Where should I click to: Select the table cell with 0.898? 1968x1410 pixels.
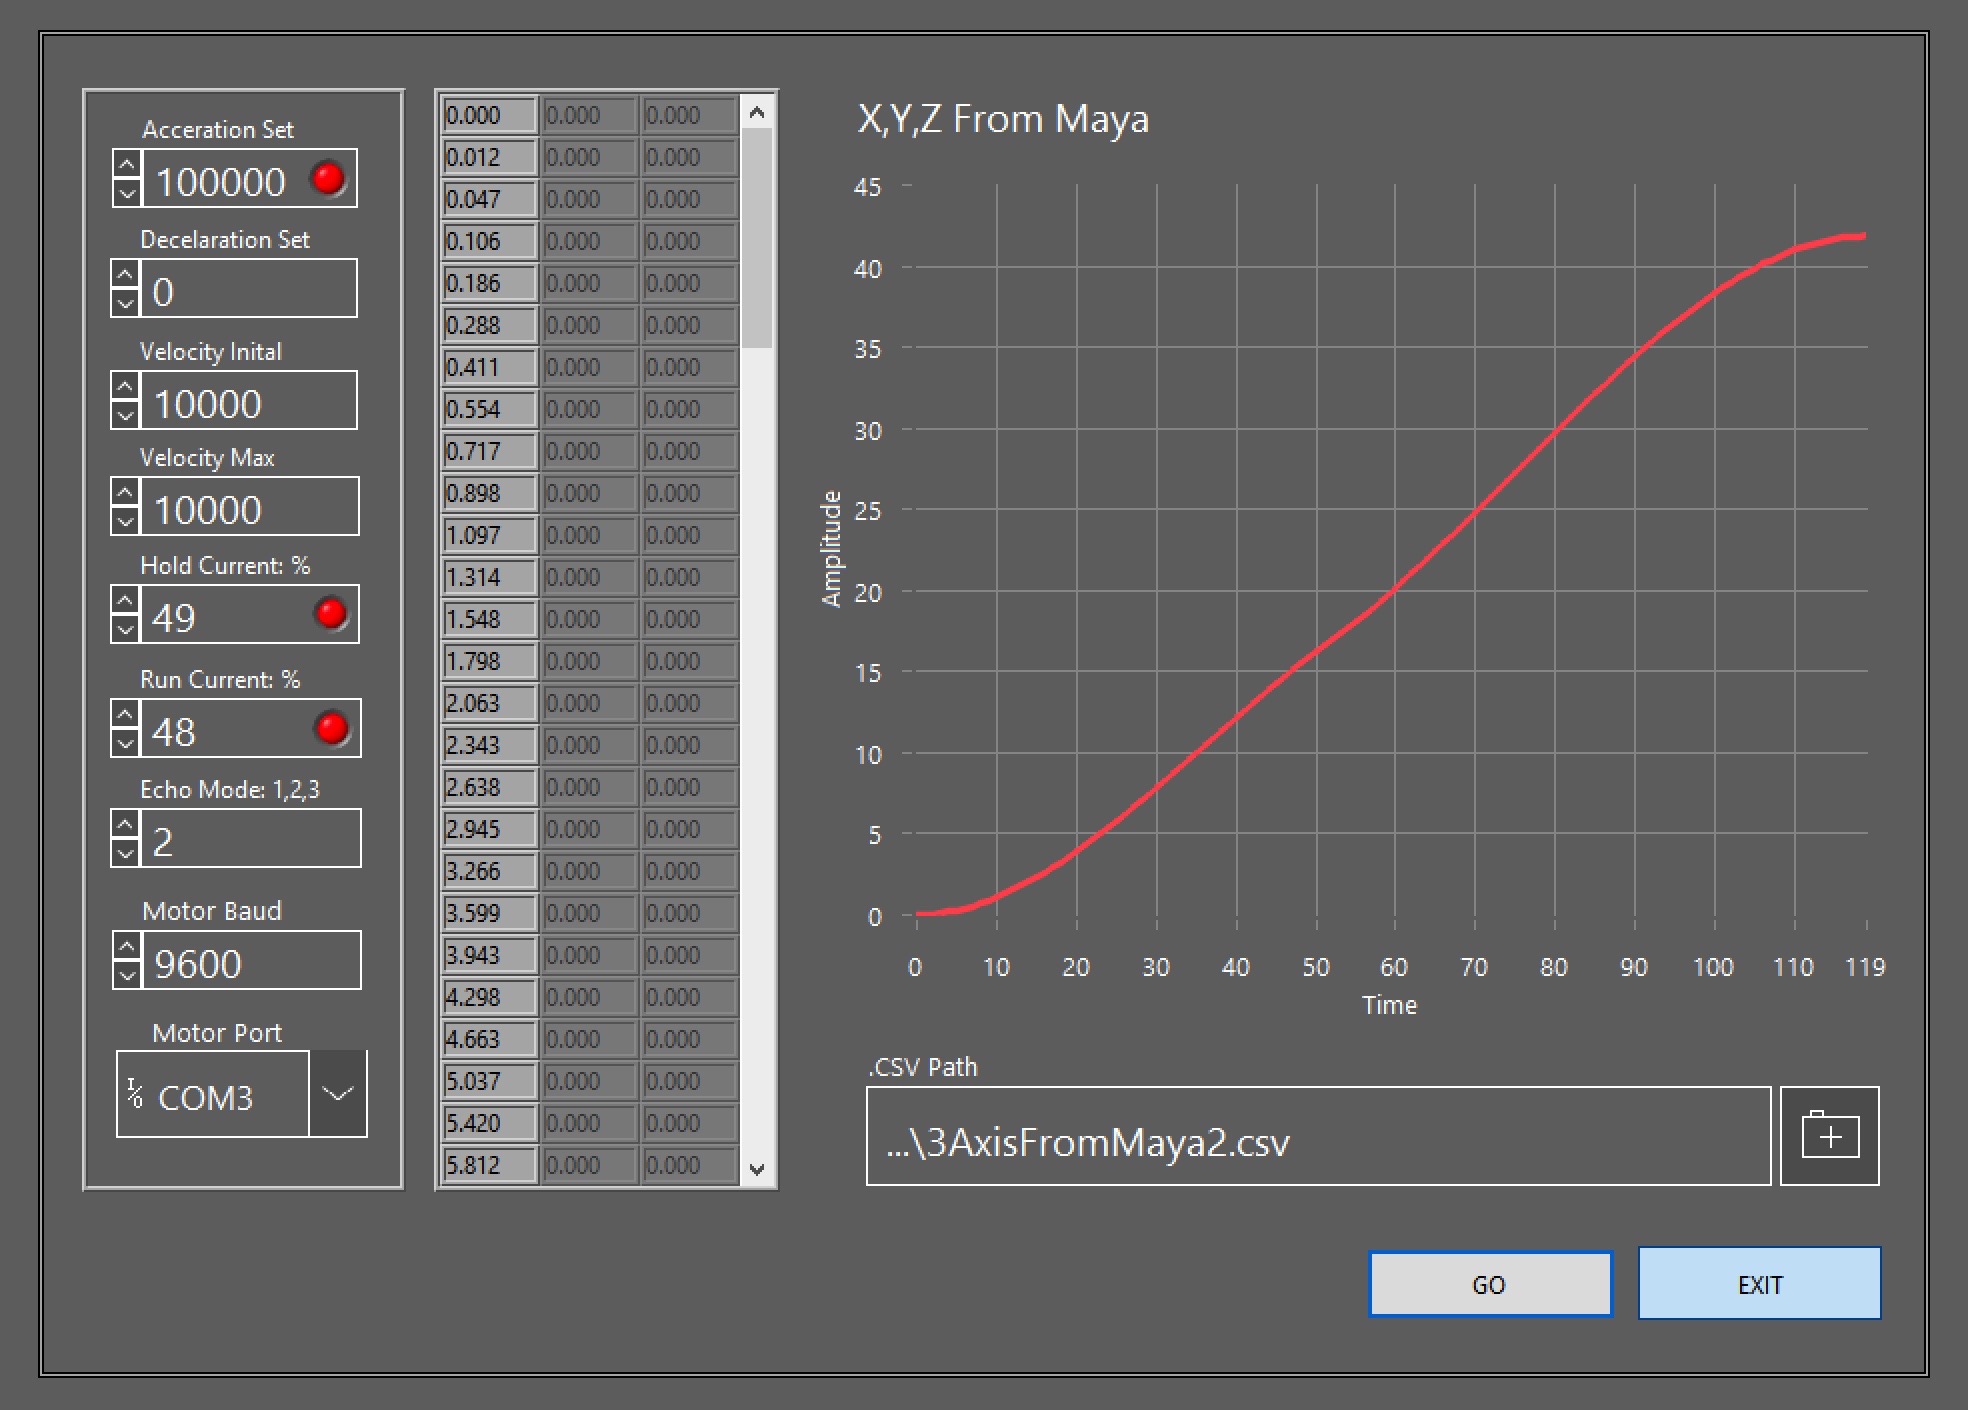490,493
